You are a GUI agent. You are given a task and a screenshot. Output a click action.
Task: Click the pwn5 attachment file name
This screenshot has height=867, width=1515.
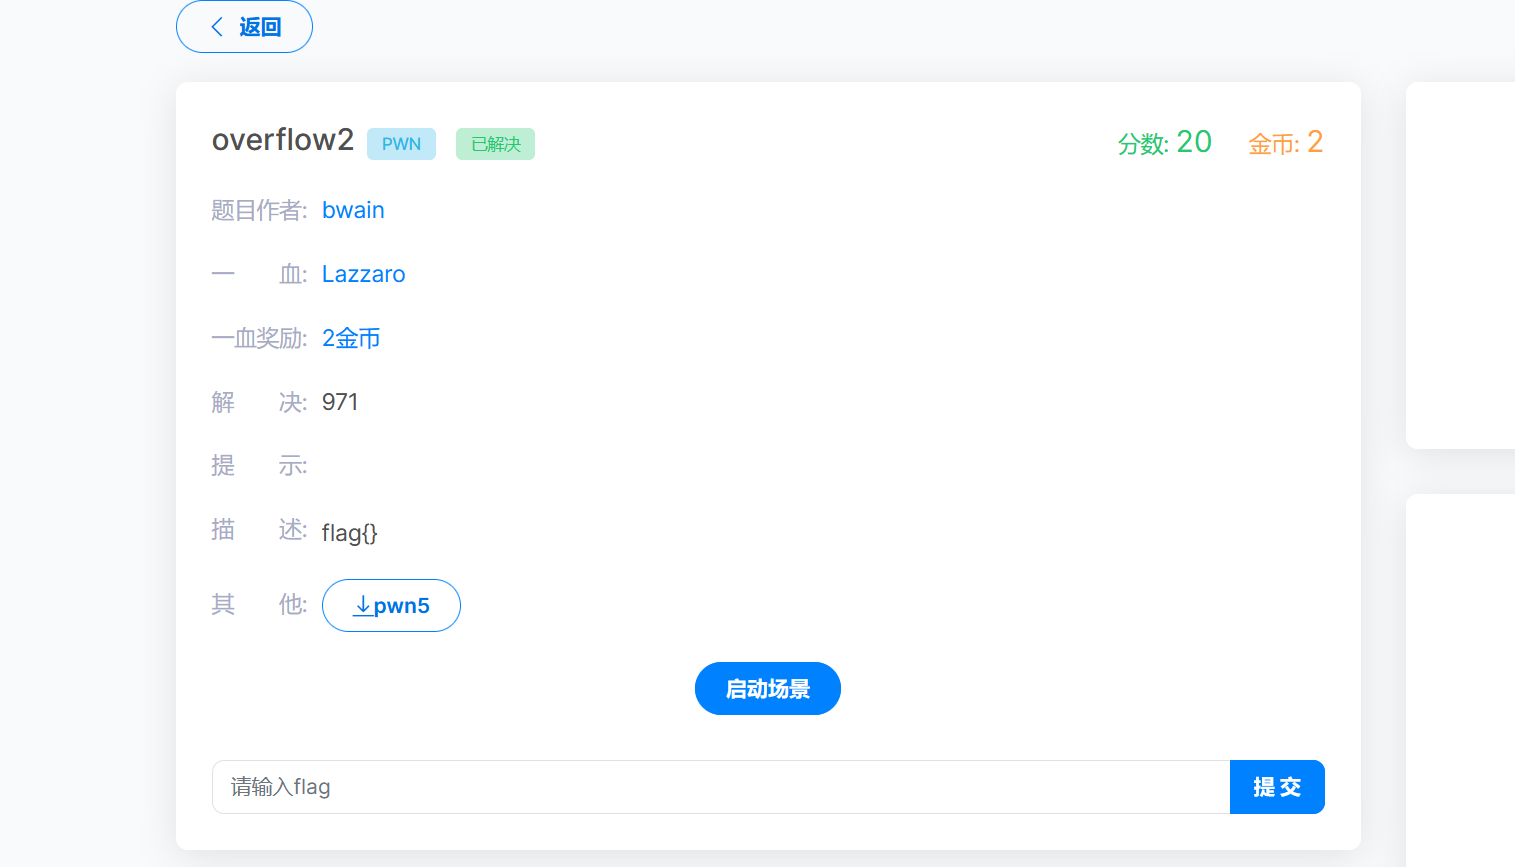[402, 606]
